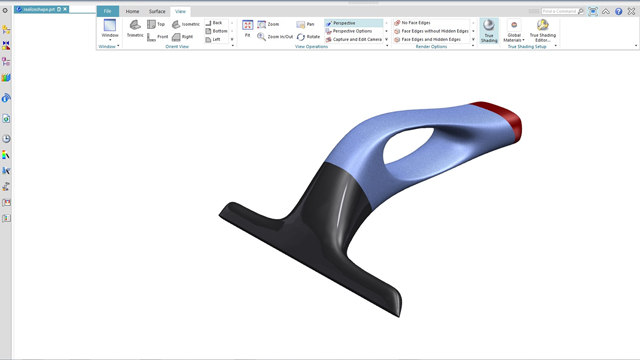Open the Assembly Navigator sidebar icon
The width and height of the screenshot is (640, 360).
[x=6, y=29]
